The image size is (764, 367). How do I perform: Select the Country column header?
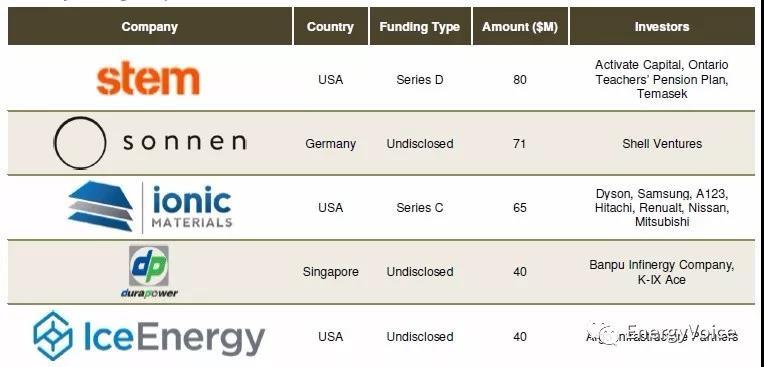[330, 26]
